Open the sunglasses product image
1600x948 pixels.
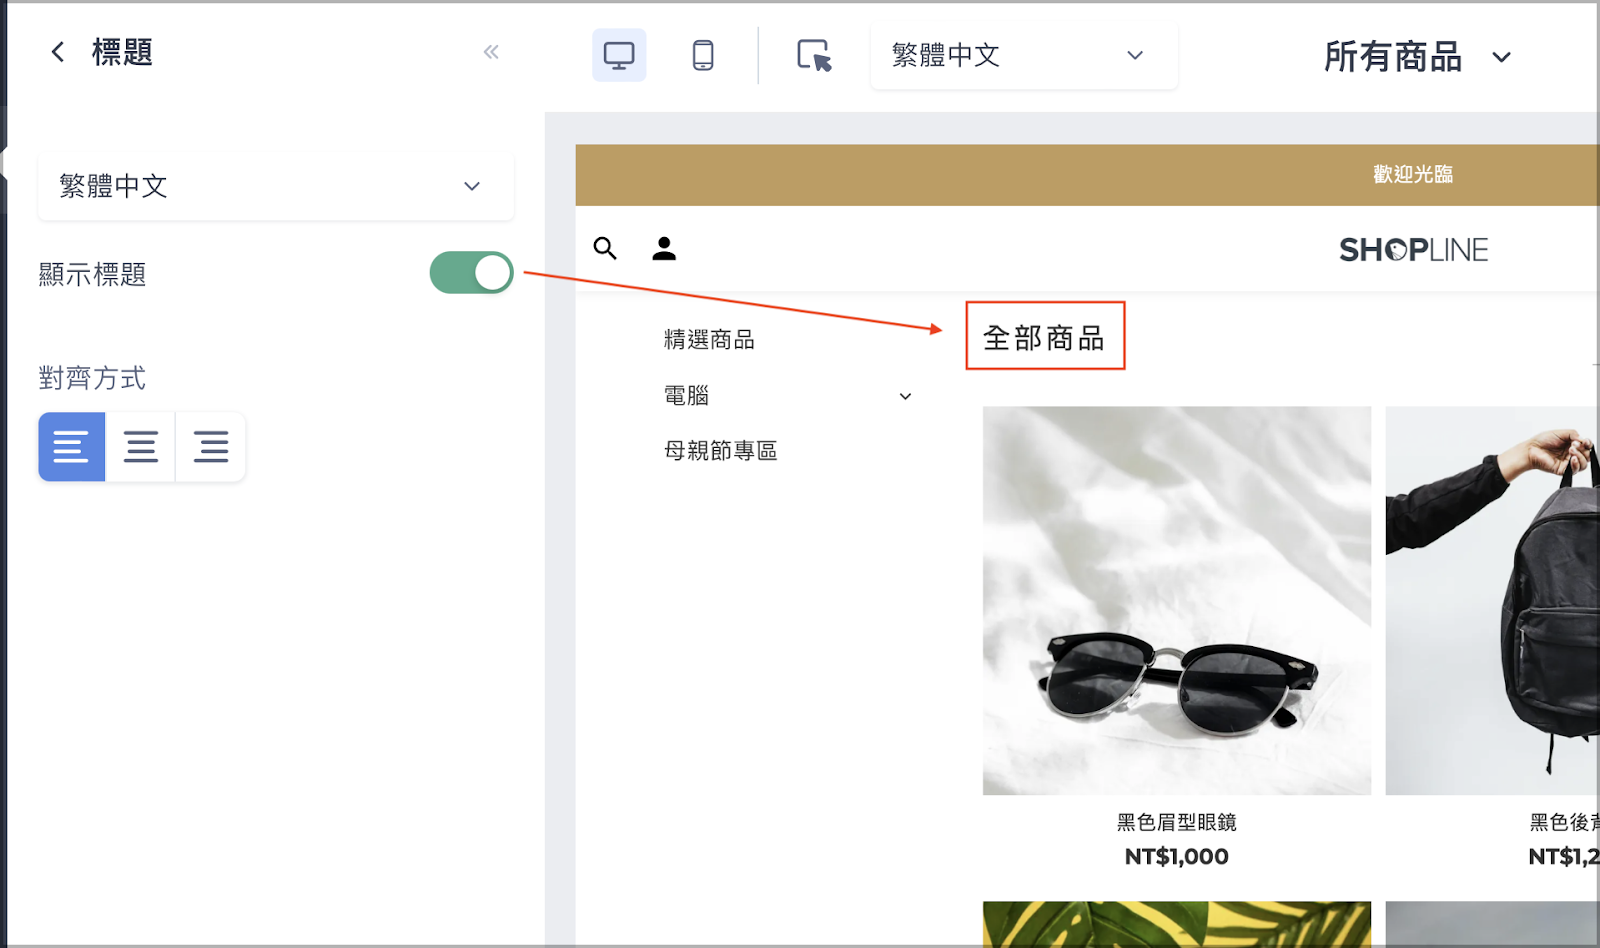(x=1177, y=600)
